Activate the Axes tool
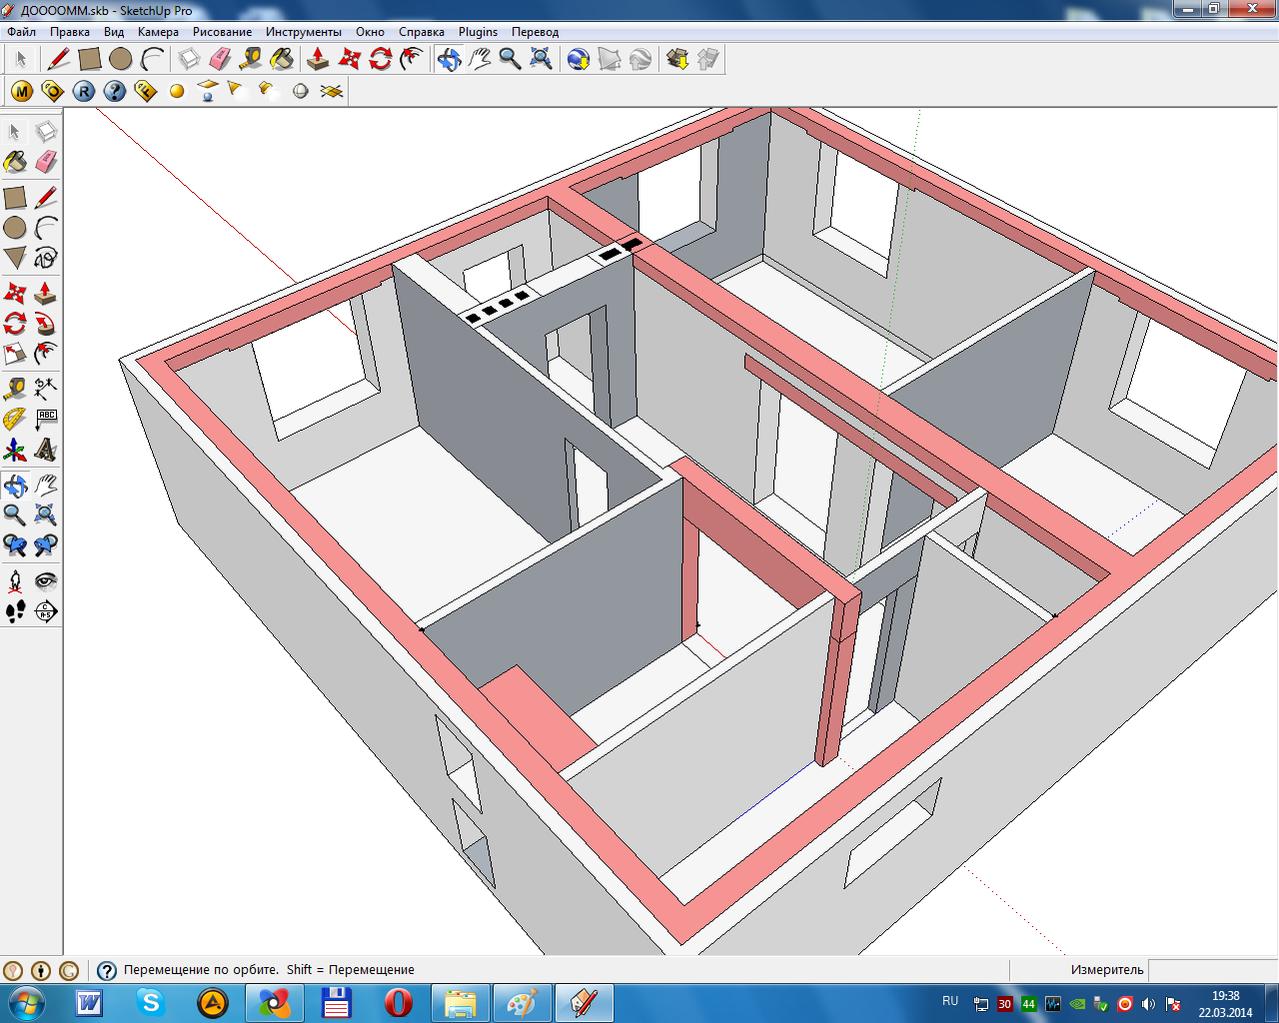1279x1023 pixels. pyautogui.click(x=15, y=449)
